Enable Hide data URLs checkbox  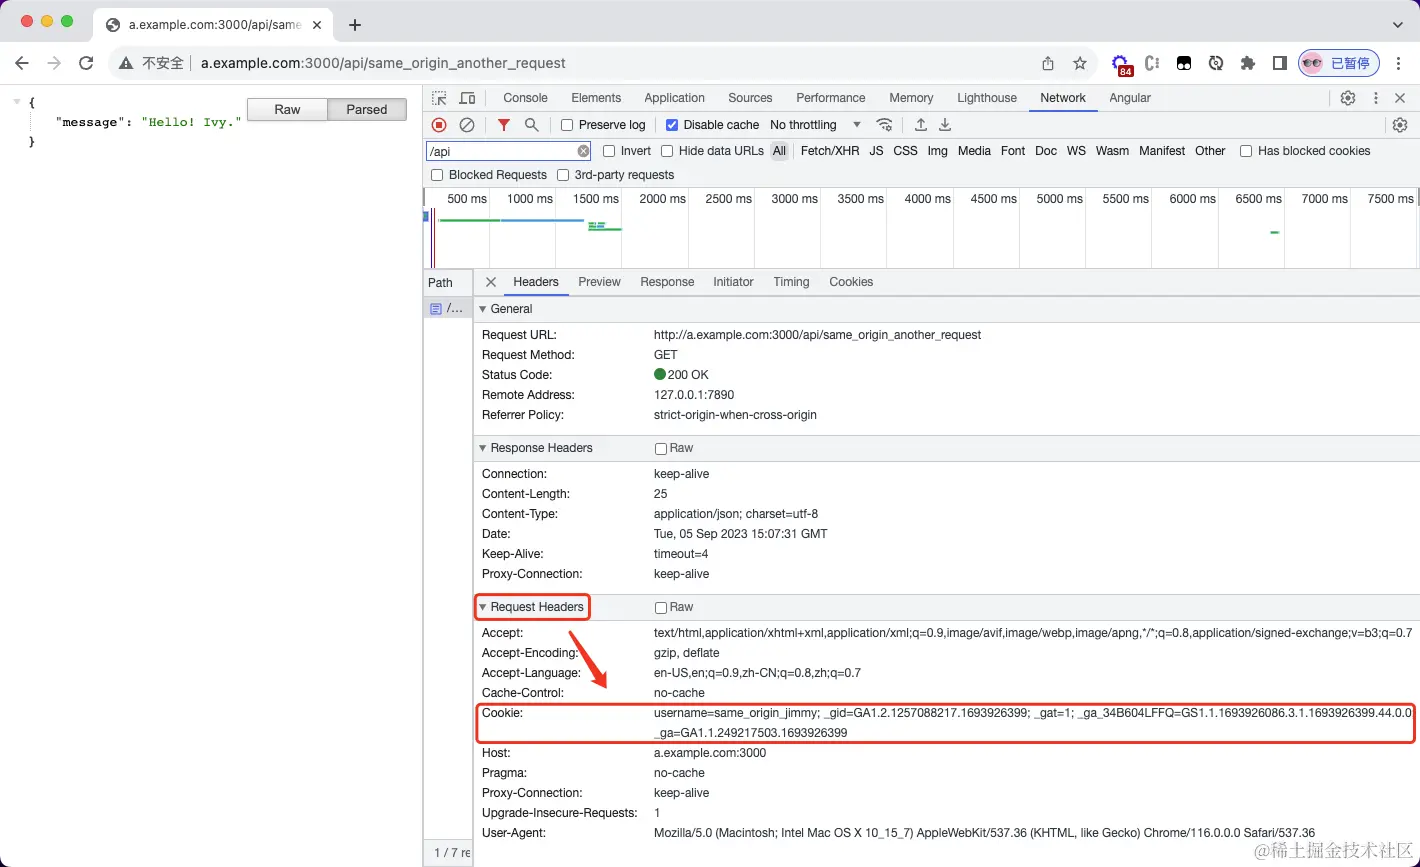(x=667, y=151)
